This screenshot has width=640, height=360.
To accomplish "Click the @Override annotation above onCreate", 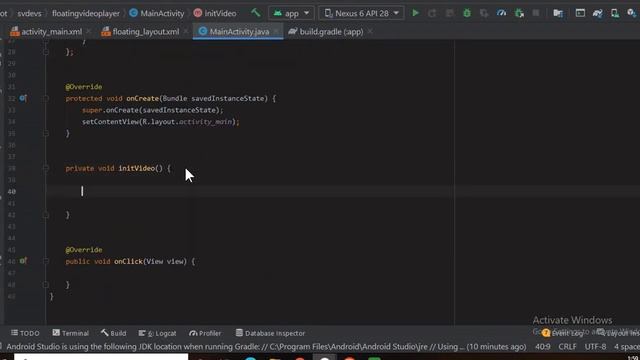I will click(84, 87).
